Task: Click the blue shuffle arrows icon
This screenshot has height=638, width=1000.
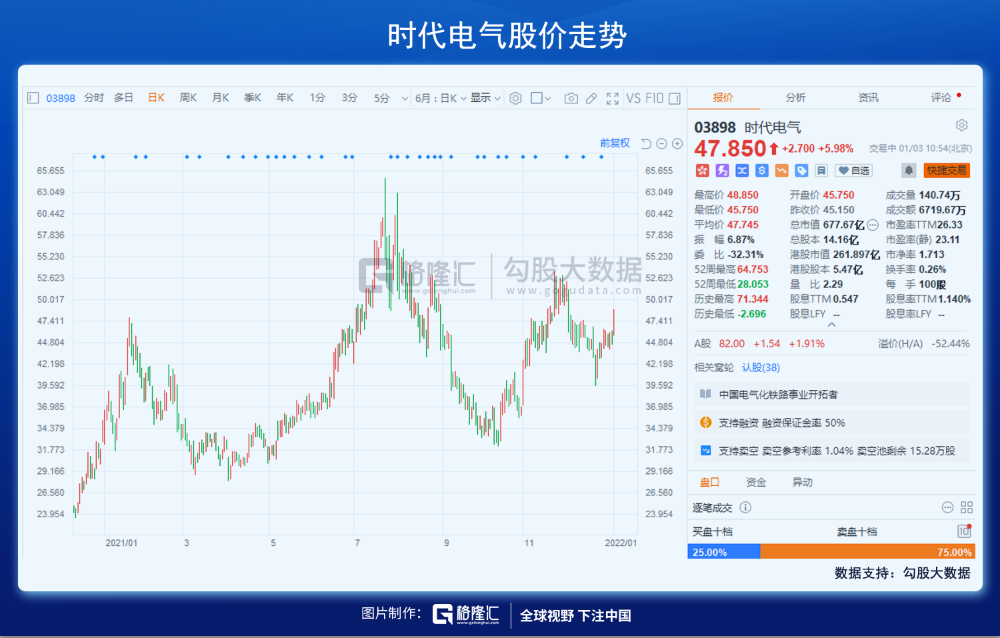Action: coord(742,170)
